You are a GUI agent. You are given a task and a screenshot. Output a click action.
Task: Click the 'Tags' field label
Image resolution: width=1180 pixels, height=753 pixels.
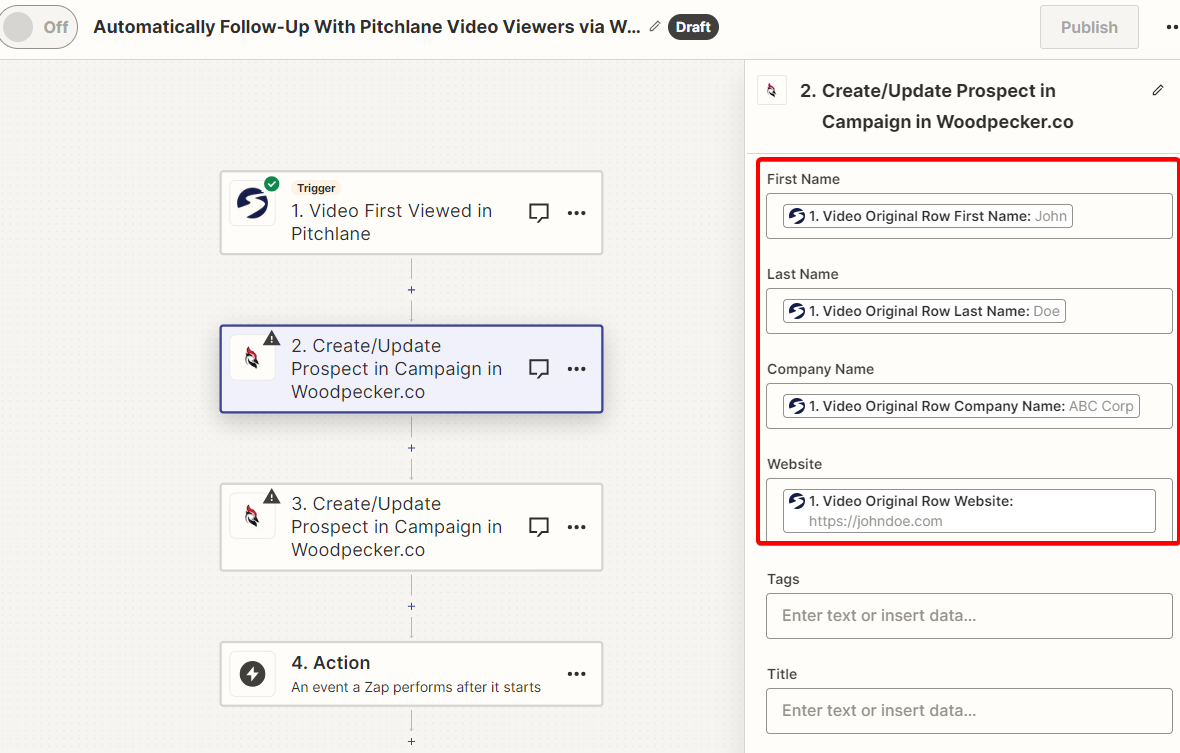point(783,579)
